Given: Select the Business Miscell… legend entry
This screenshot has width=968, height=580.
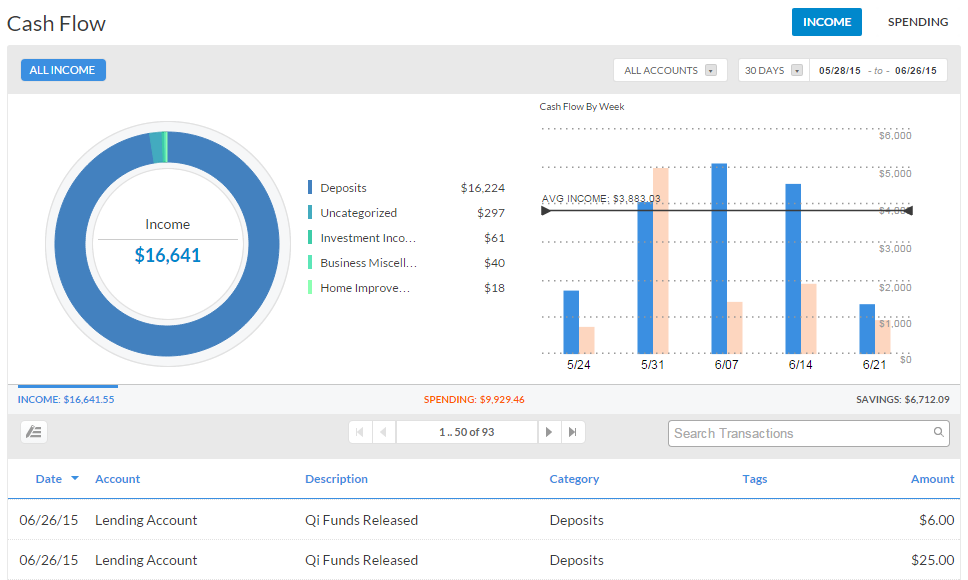Looking at the screenshot, I should click(406, 263).
